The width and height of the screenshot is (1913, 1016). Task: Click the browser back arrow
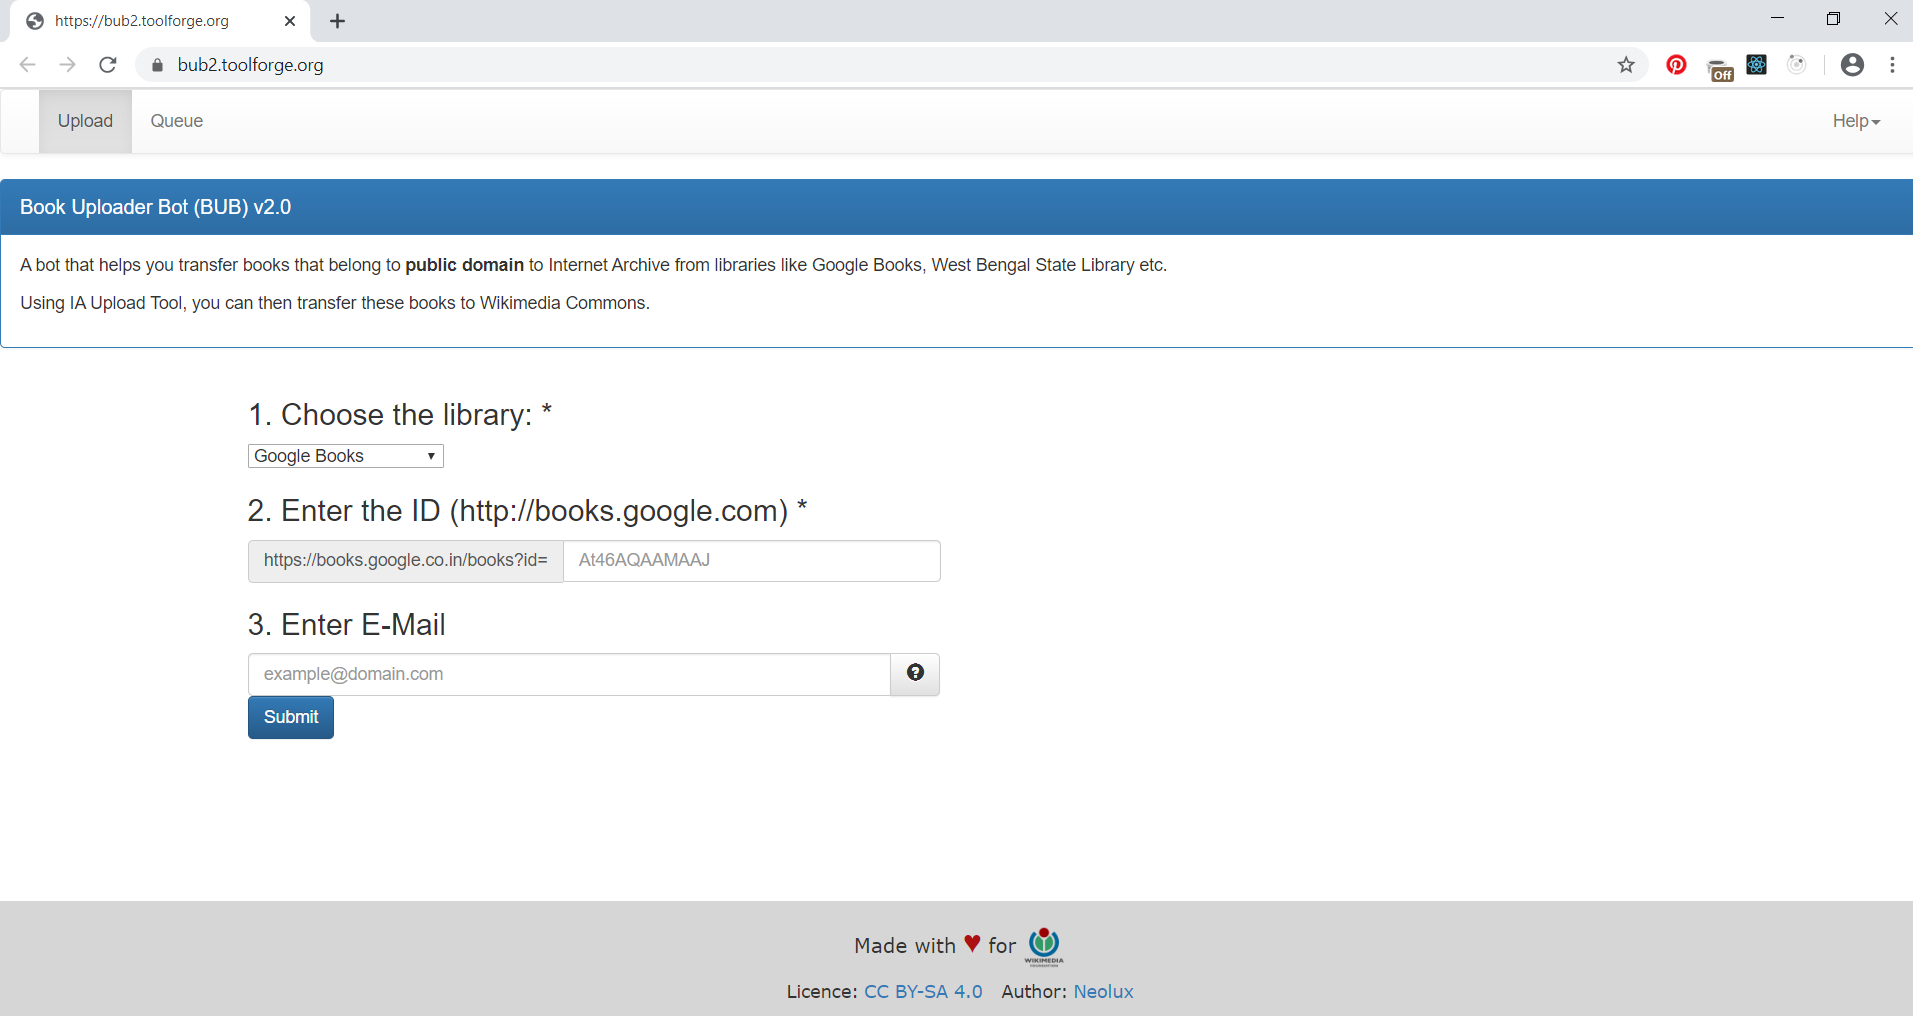pos(28,65)
